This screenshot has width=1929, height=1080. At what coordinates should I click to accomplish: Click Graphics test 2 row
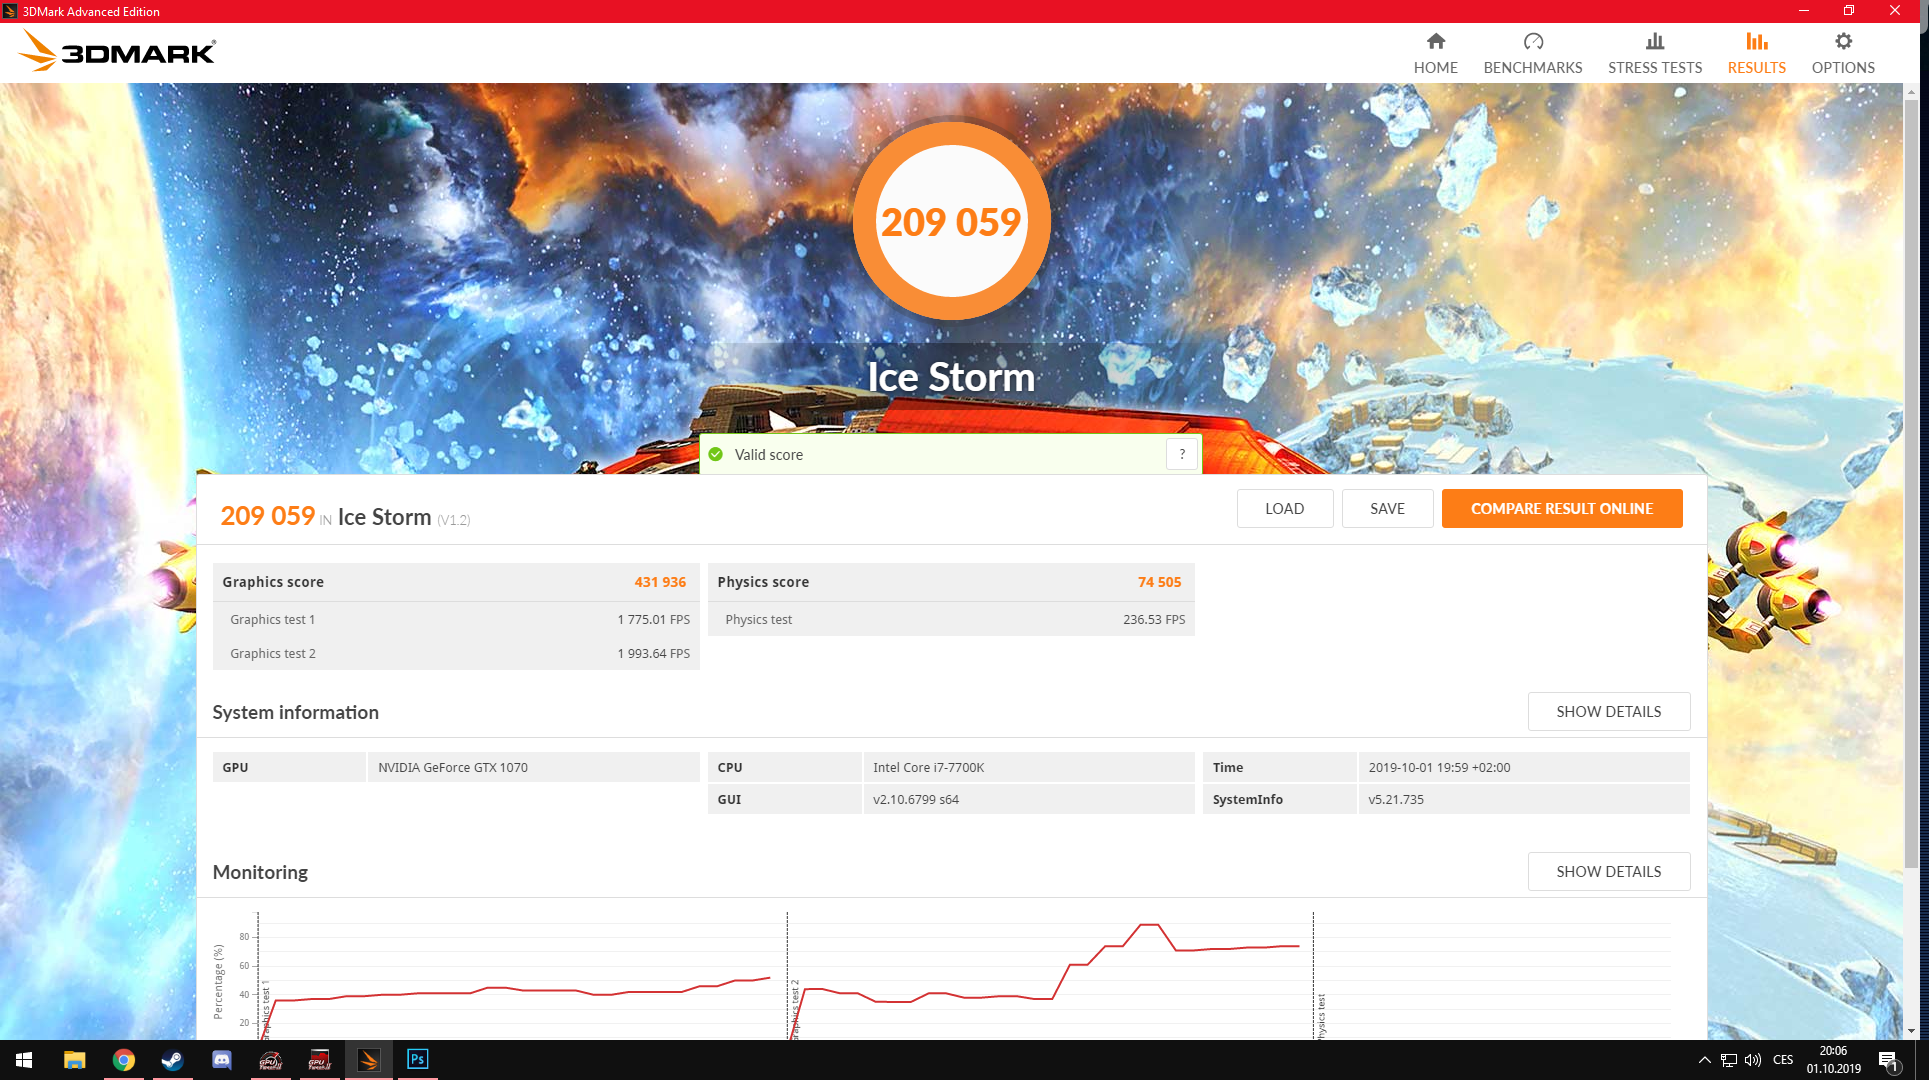[x=456, y=653]
